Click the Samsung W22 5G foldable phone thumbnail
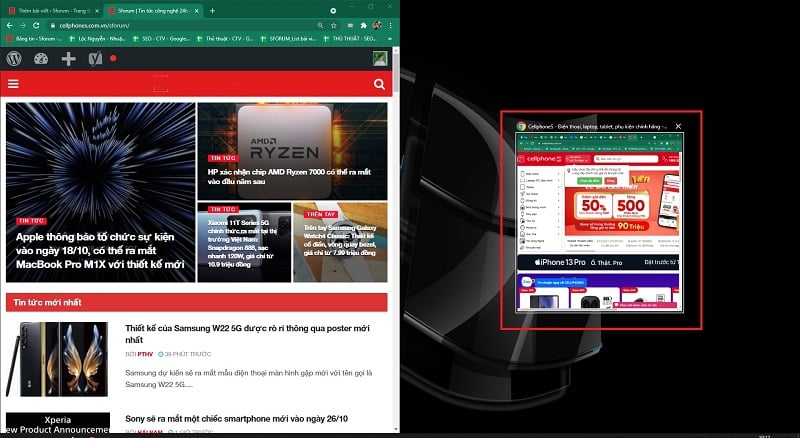Screen dimensions: 800x438 pos(57,359)
